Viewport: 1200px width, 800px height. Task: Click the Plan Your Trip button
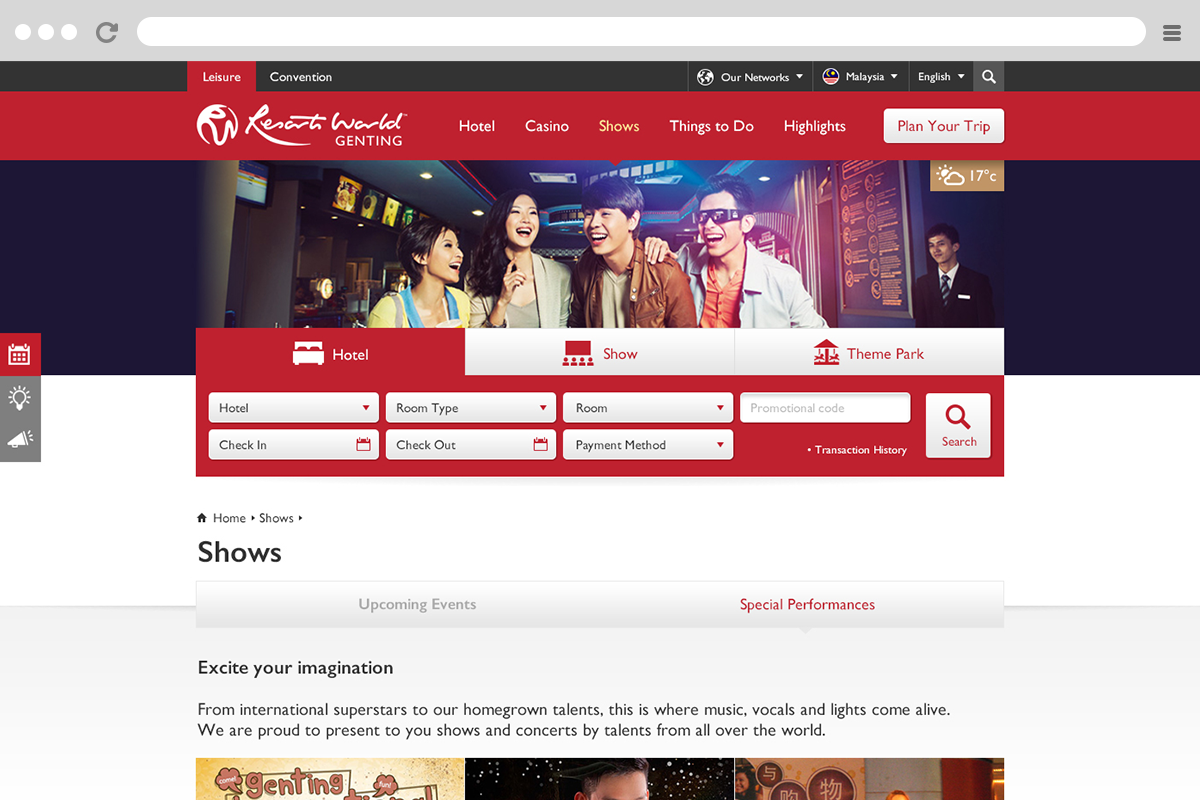click(943, 126)
